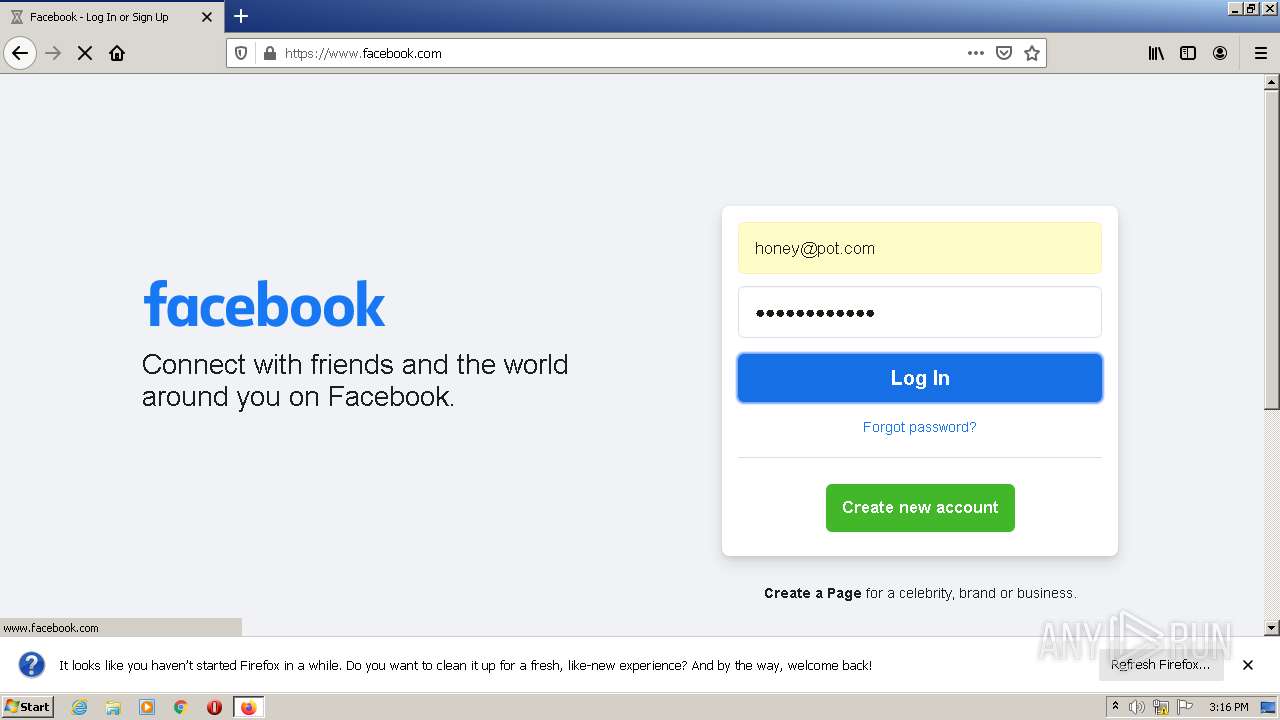Open the Create a Page link

point(812,593)
